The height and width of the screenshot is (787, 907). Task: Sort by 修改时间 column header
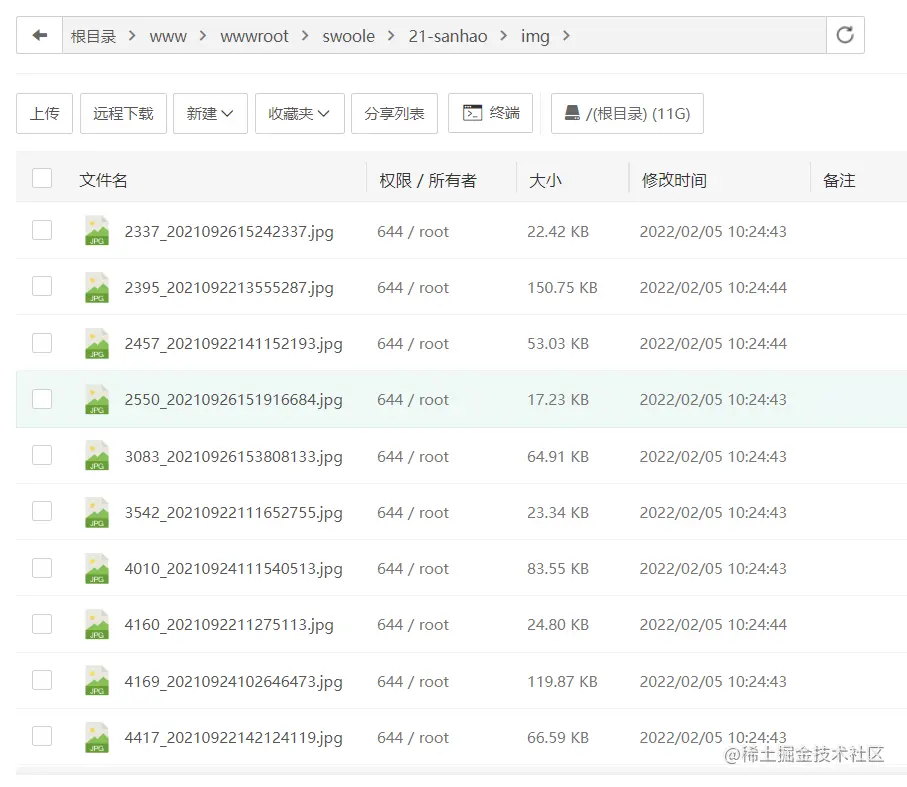tap(674, 180)
